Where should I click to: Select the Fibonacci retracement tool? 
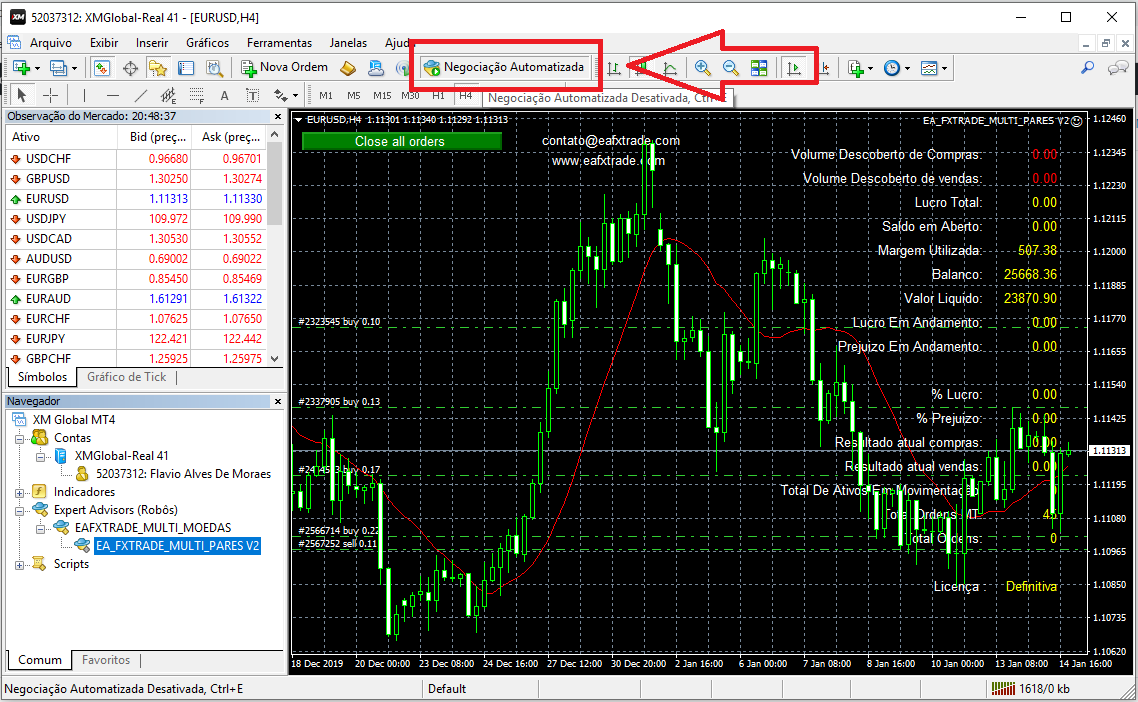195,94
